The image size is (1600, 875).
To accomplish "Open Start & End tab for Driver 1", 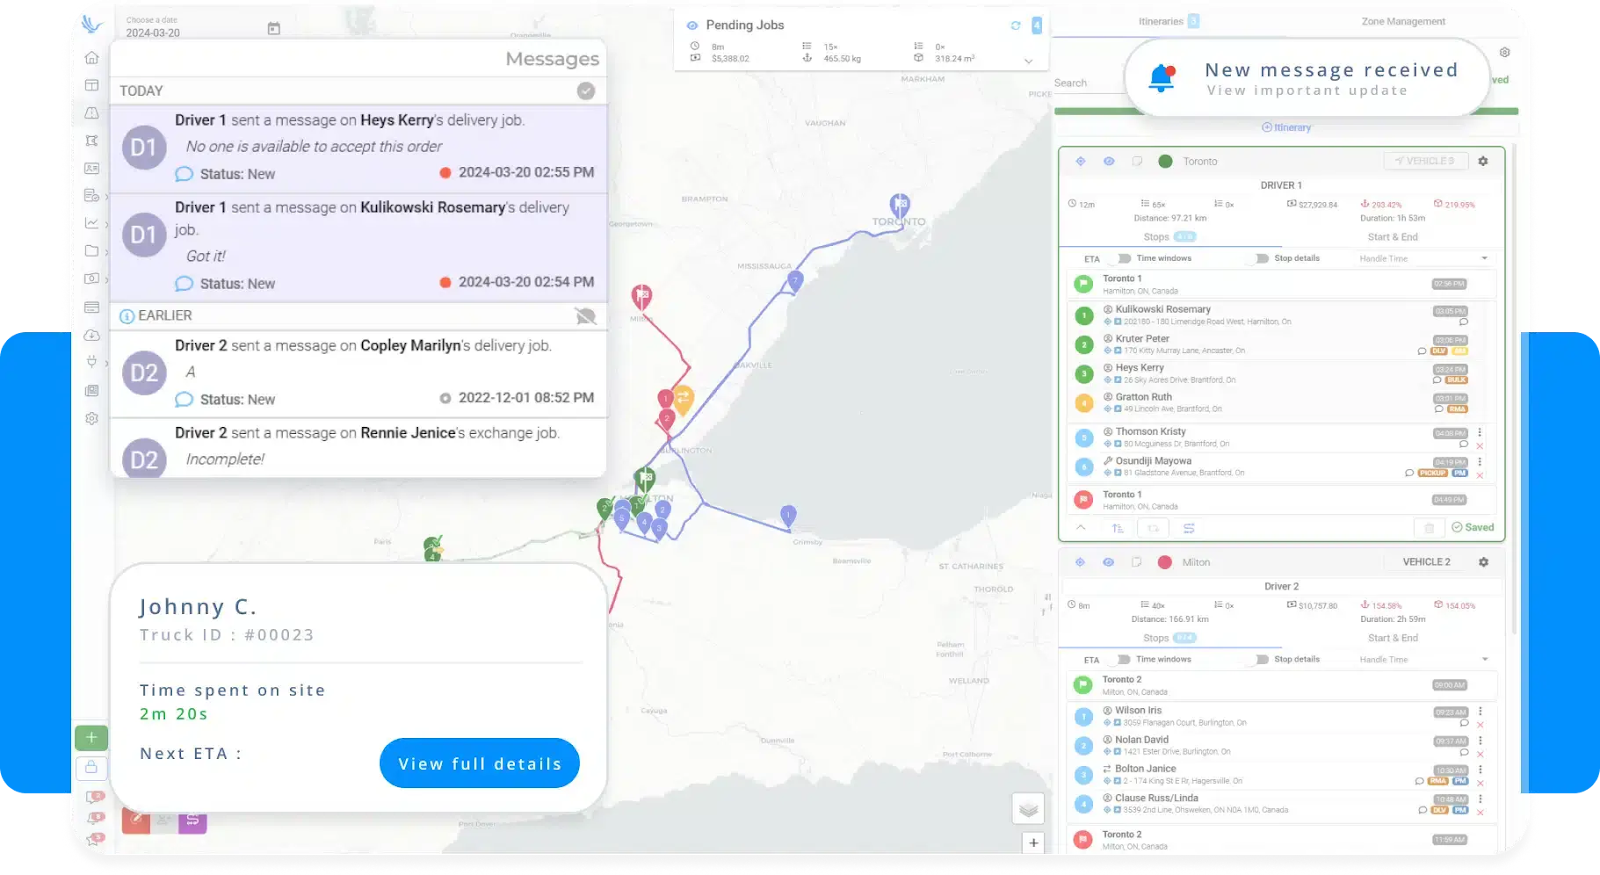I will point(1392,237).
